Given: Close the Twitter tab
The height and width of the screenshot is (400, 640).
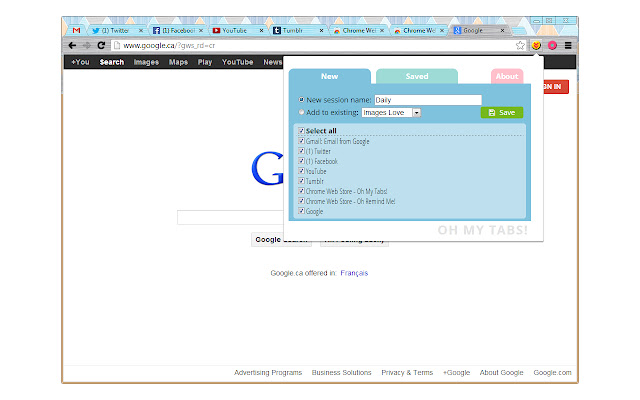Looking at the screenshot, I should click(141, 31).
